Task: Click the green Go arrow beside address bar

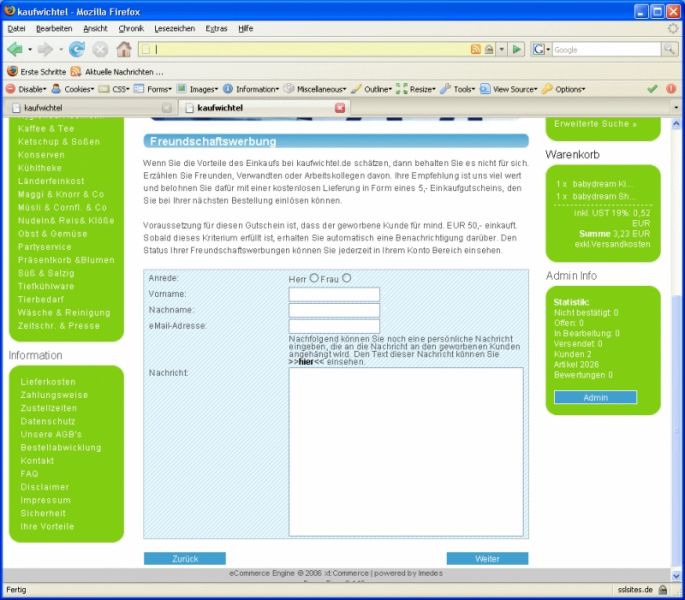Action: tap(516, 49)
